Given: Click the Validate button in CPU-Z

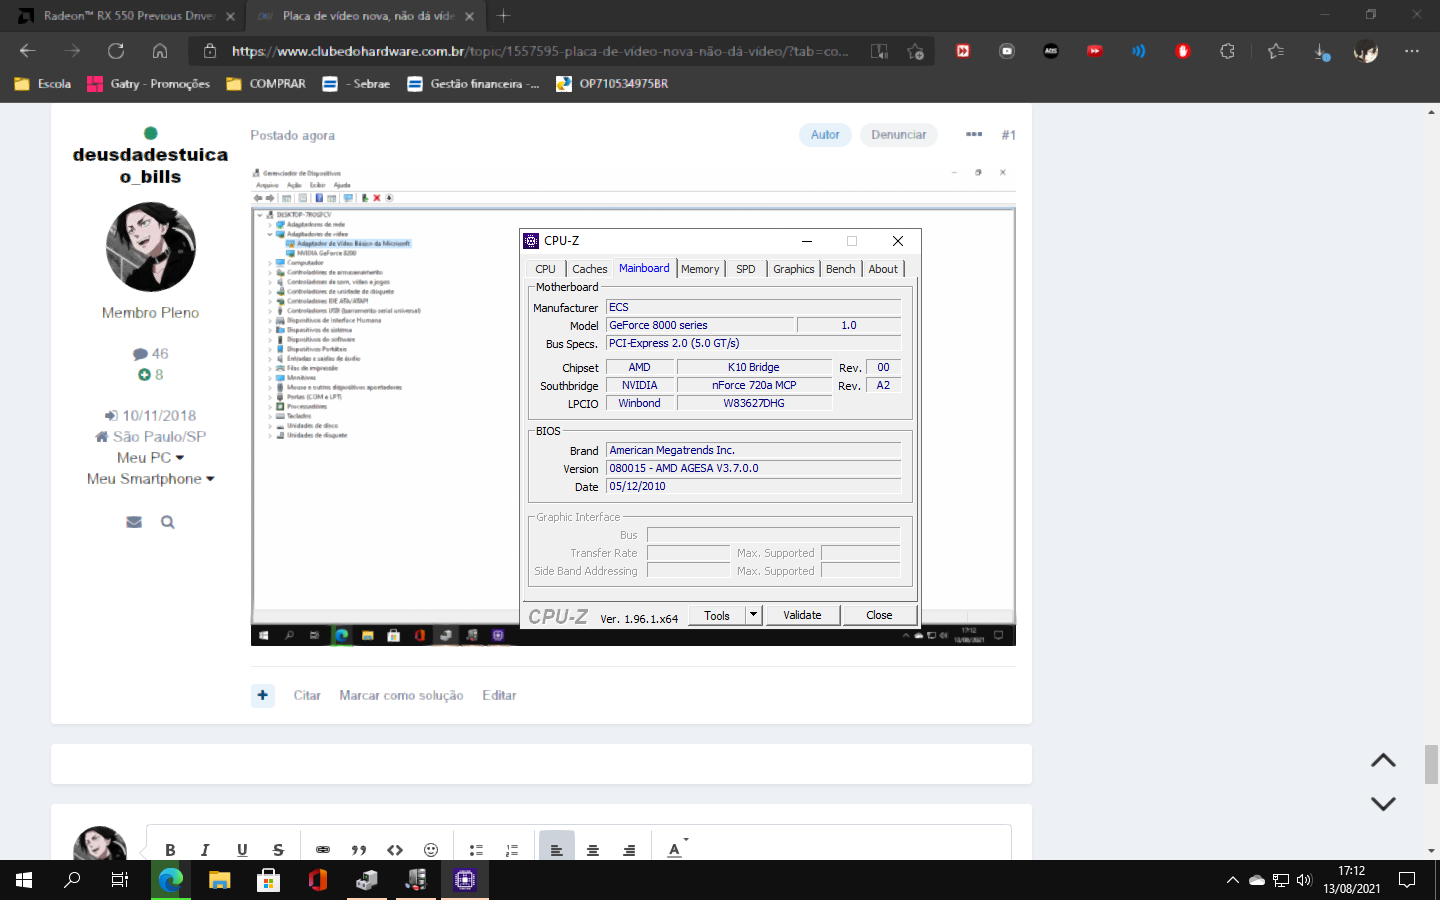Looking at the screenshot, I should [x=802, y=615].
